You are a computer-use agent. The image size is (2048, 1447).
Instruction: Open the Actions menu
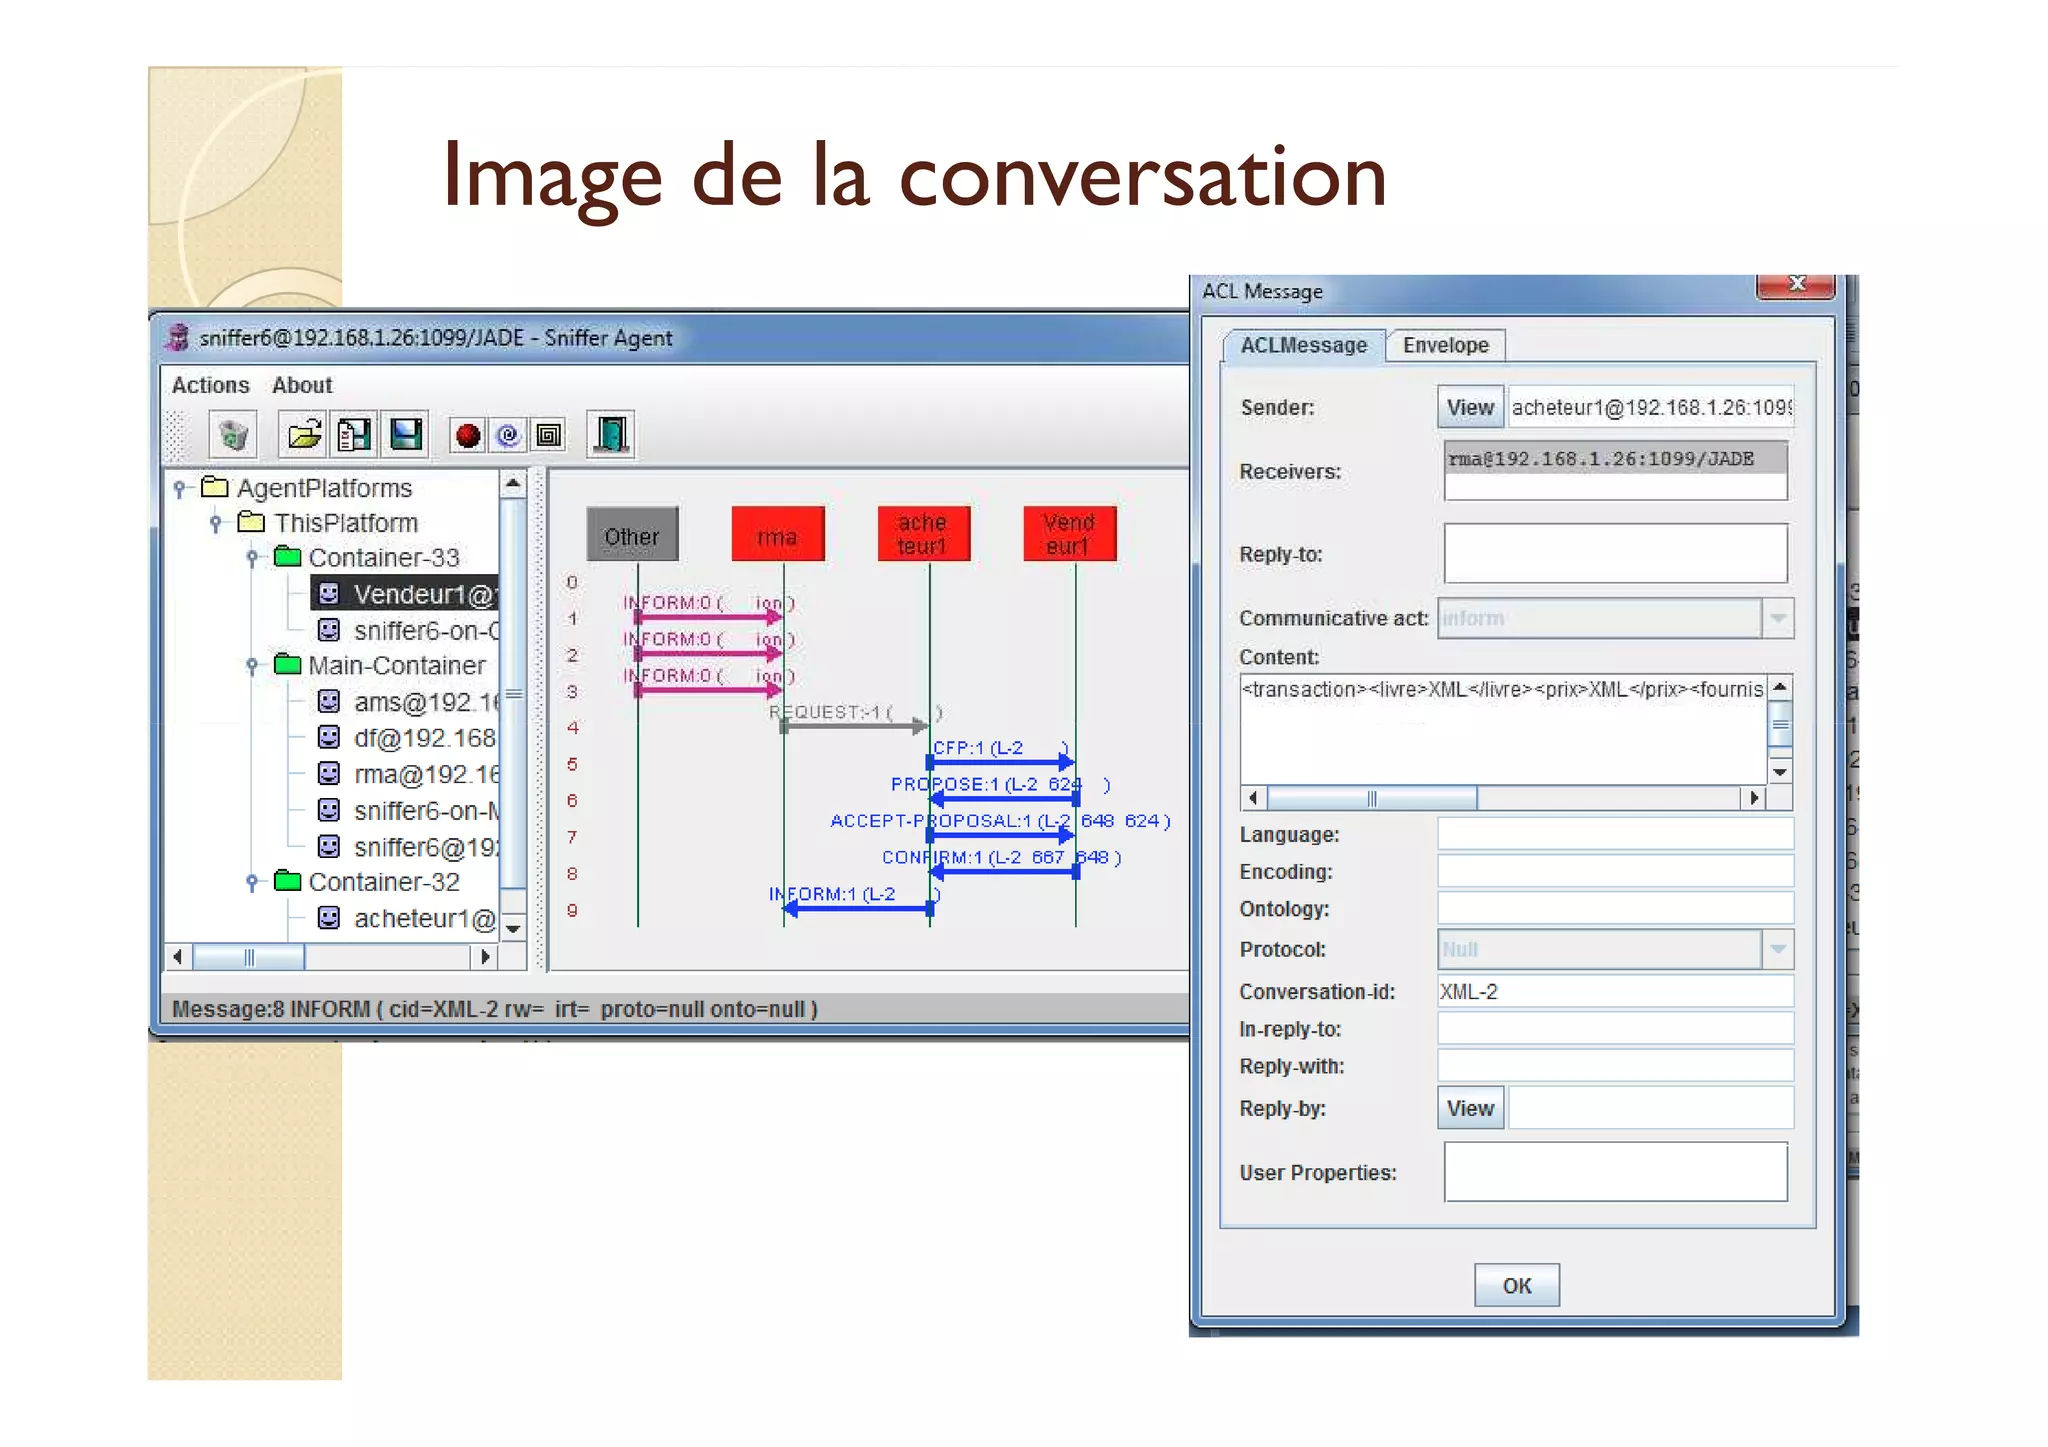[210, 385]
